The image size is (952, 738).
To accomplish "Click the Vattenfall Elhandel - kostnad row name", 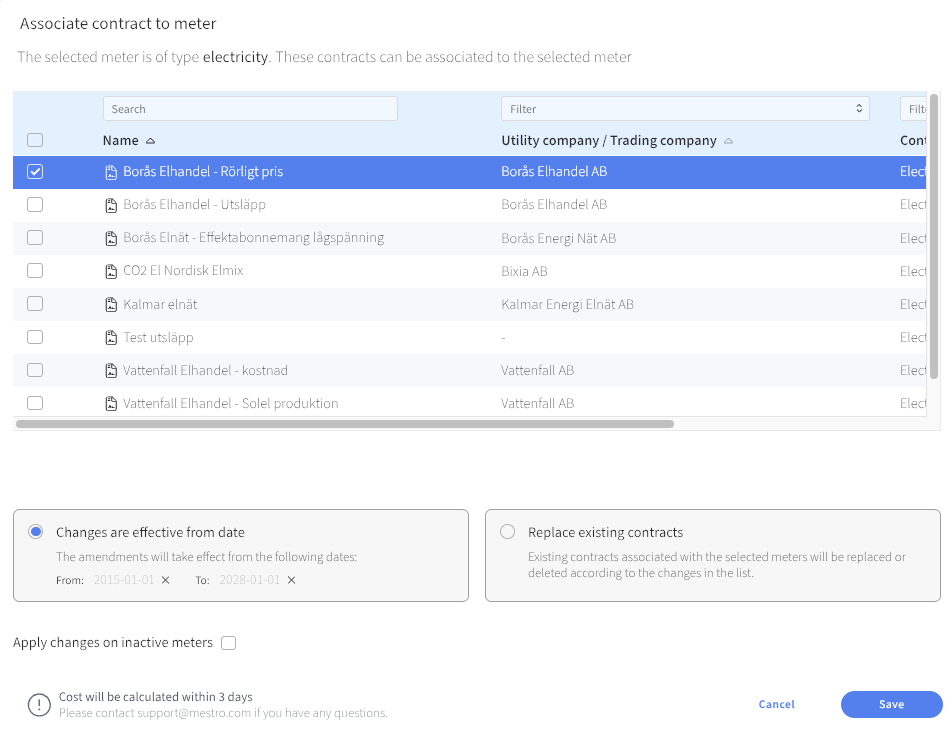I will 205,371.
